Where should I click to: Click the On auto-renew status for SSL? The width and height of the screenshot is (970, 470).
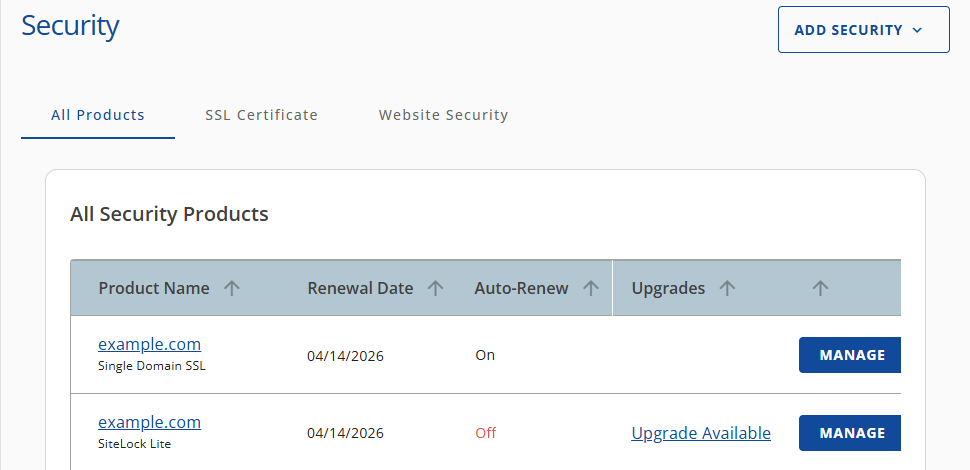[485, 355]
